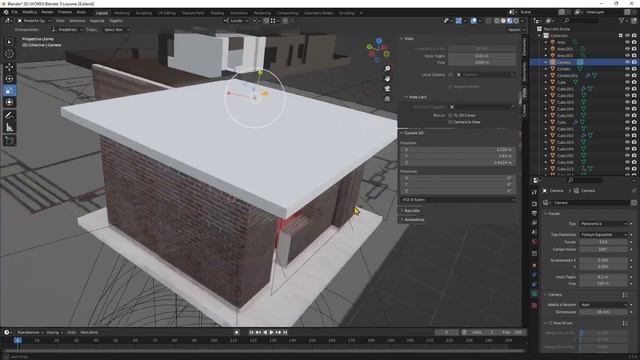Disable render for Cilindro in outliner
Screen dimensions: 640x360
[634, 69]
